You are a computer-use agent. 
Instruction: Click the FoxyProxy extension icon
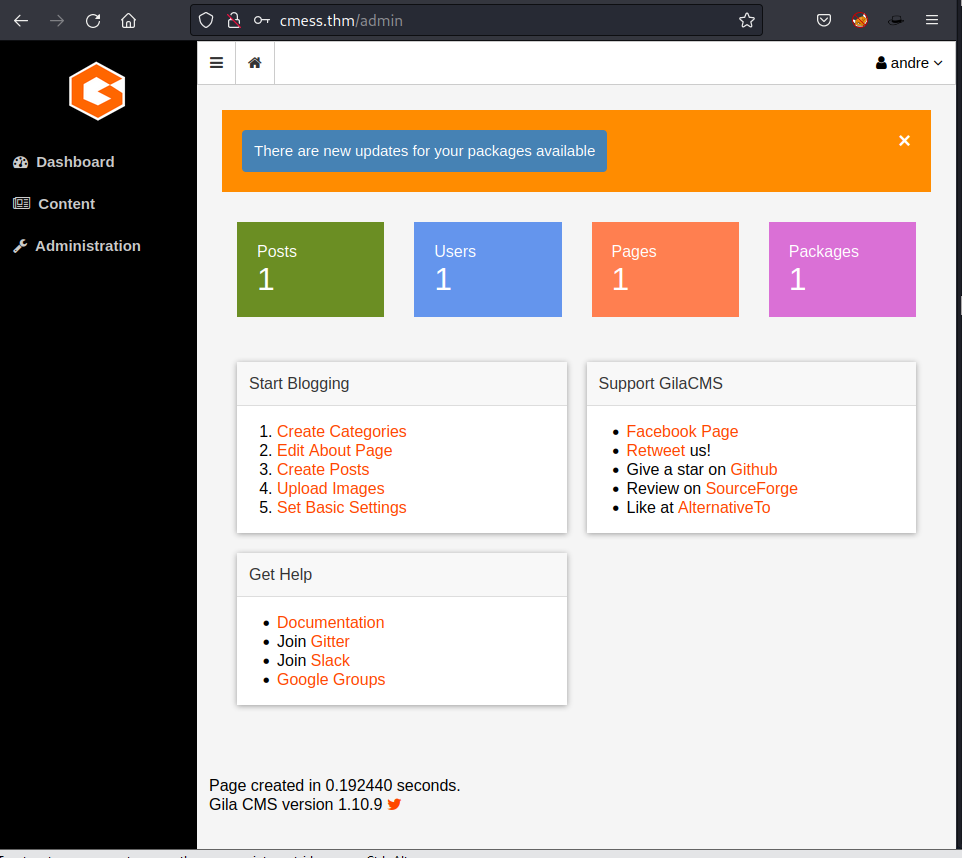[860, 20]
